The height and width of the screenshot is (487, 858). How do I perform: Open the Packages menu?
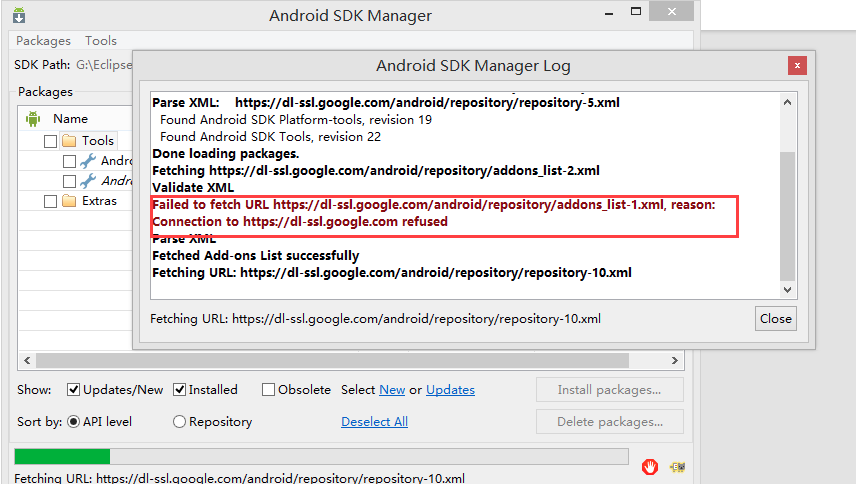43,41
